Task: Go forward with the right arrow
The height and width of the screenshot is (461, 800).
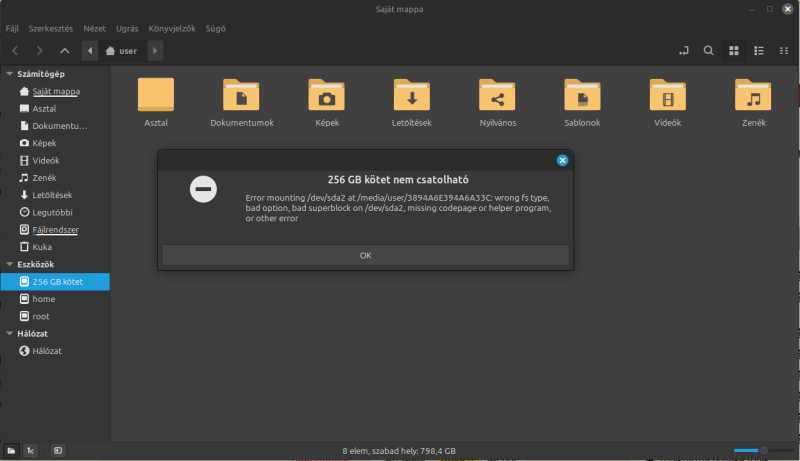Action: coord(39,50)
